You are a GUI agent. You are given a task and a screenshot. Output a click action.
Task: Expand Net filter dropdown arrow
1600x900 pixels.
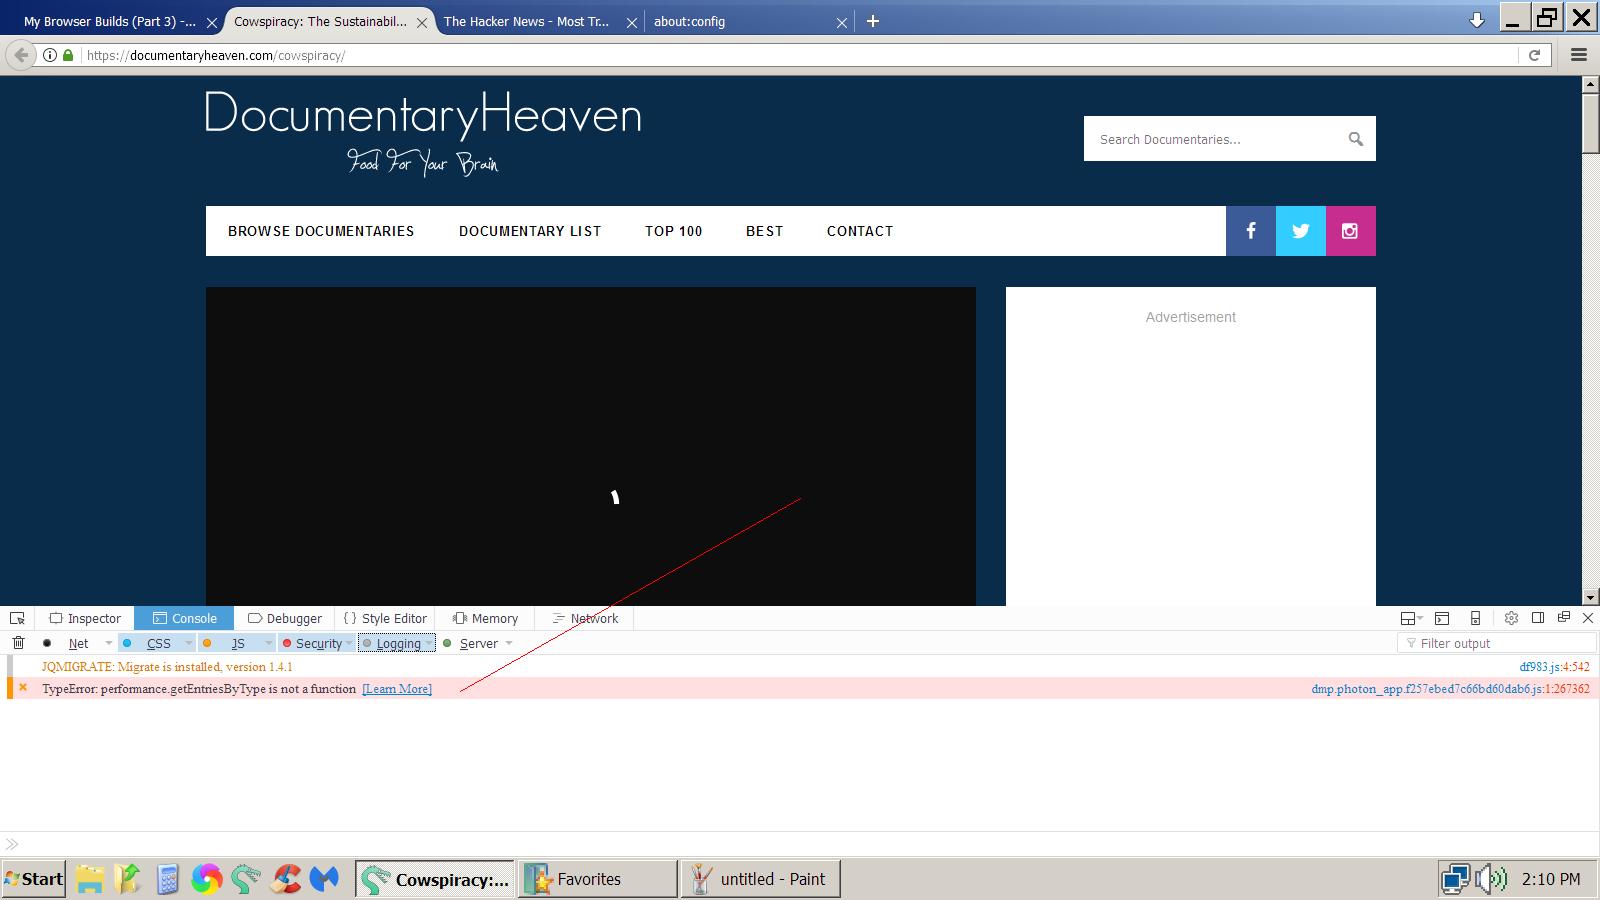point(109,643)
